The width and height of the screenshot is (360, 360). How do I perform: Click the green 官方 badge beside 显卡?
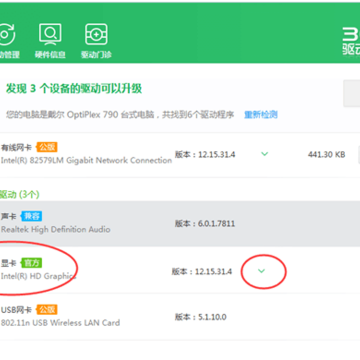31,263
